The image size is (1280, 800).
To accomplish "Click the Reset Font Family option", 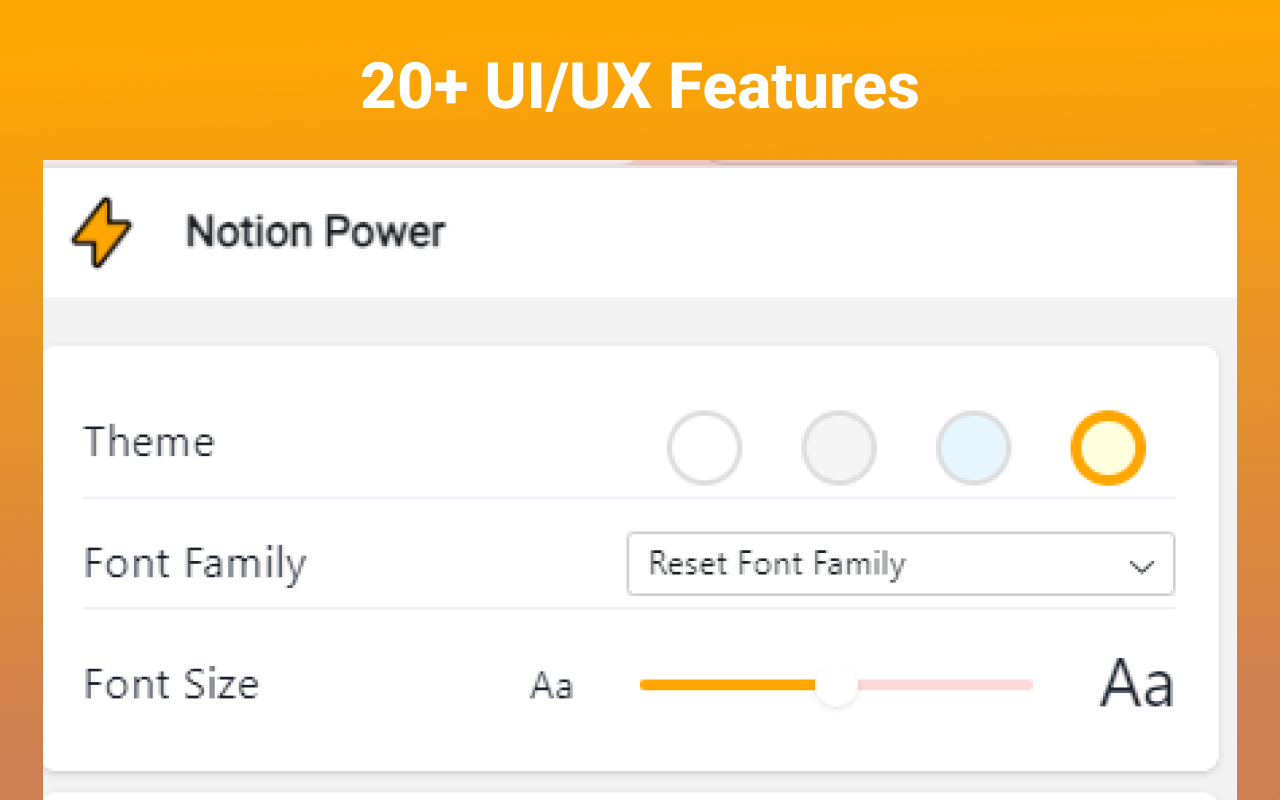I will coord(776,564).
